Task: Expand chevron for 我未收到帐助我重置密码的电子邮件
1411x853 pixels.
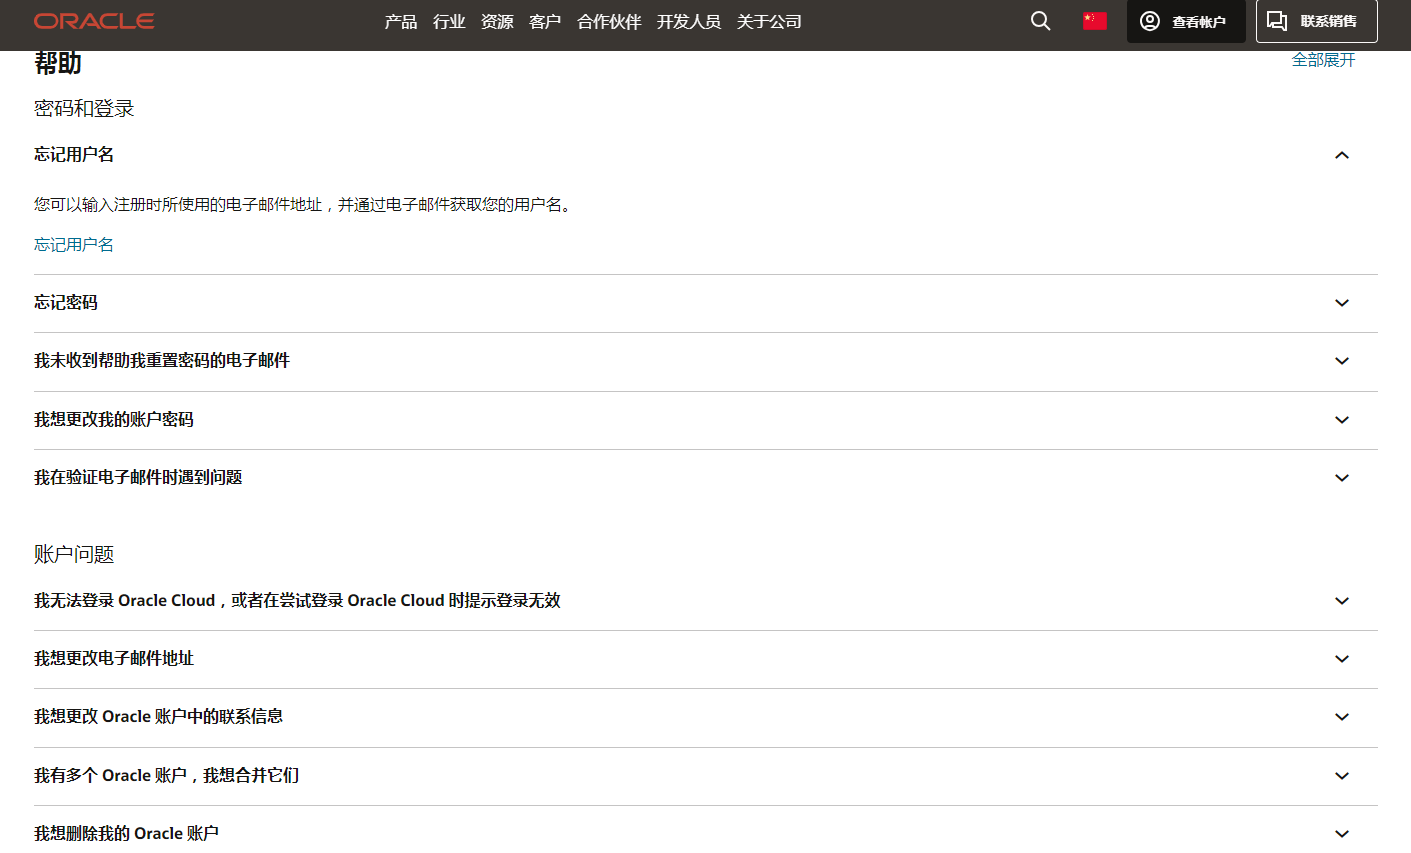Action: 1342,361
